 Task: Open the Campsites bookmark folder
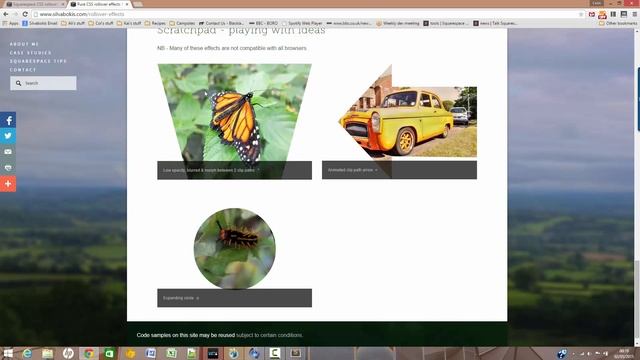pos(182,23)
